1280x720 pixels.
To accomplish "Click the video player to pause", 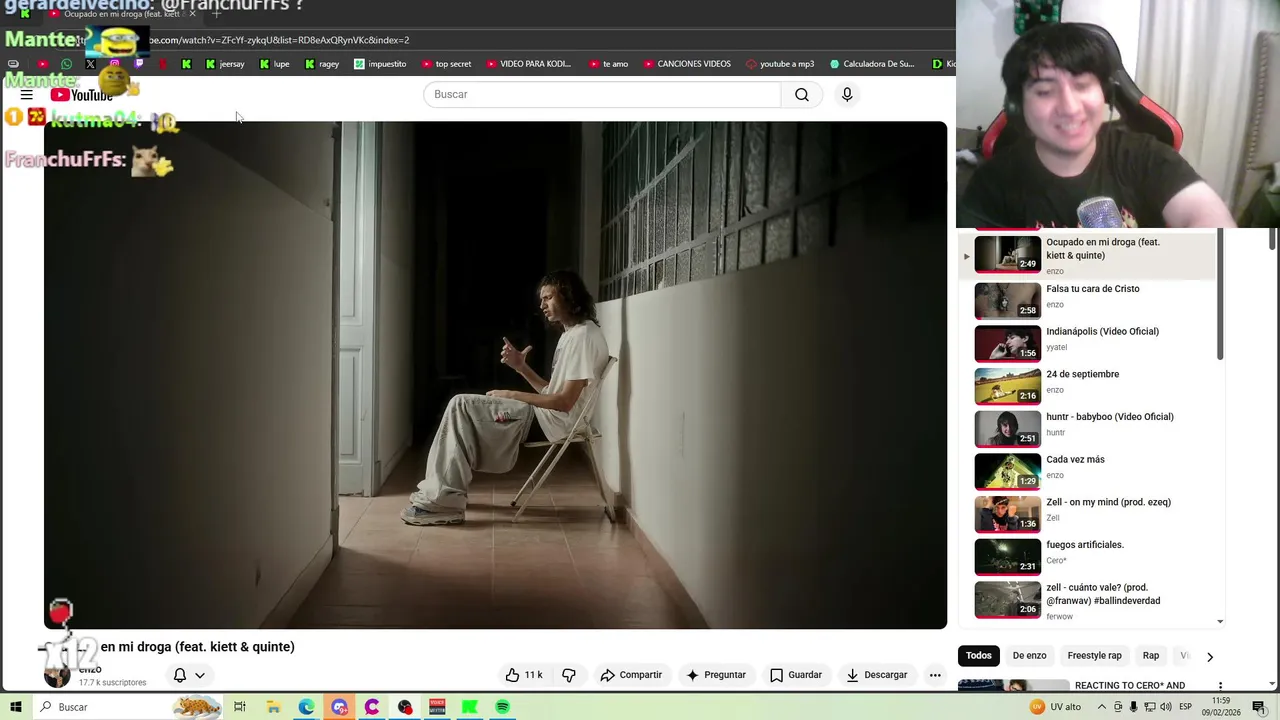I will [x=495, y=375].
